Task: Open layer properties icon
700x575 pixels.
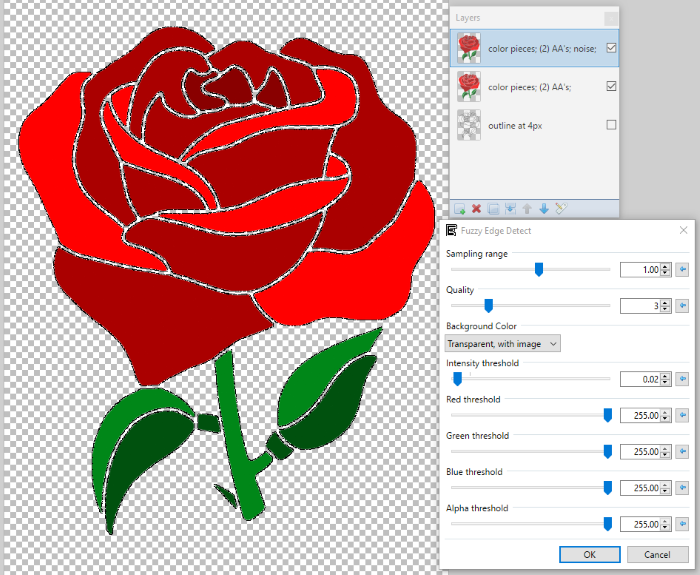Action: pyautogui.click(x=561, y=208)
